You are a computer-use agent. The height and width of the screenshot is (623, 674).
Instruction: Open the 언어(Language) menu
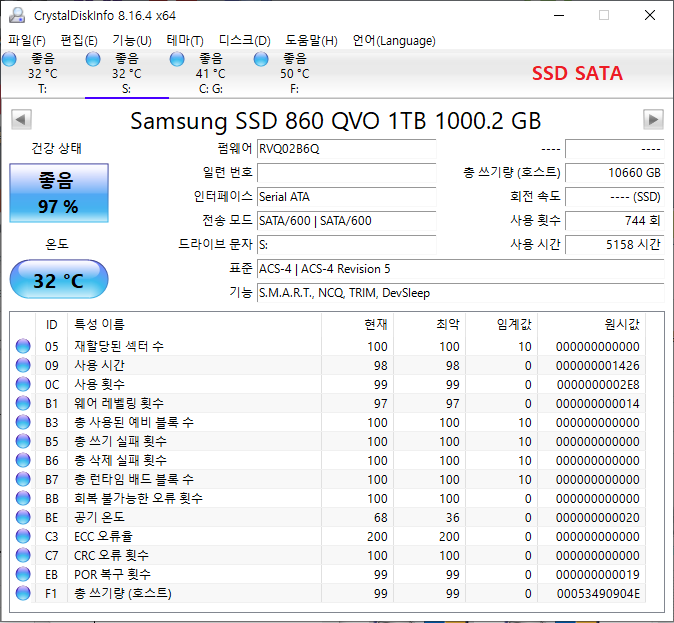tap(394, 40)
